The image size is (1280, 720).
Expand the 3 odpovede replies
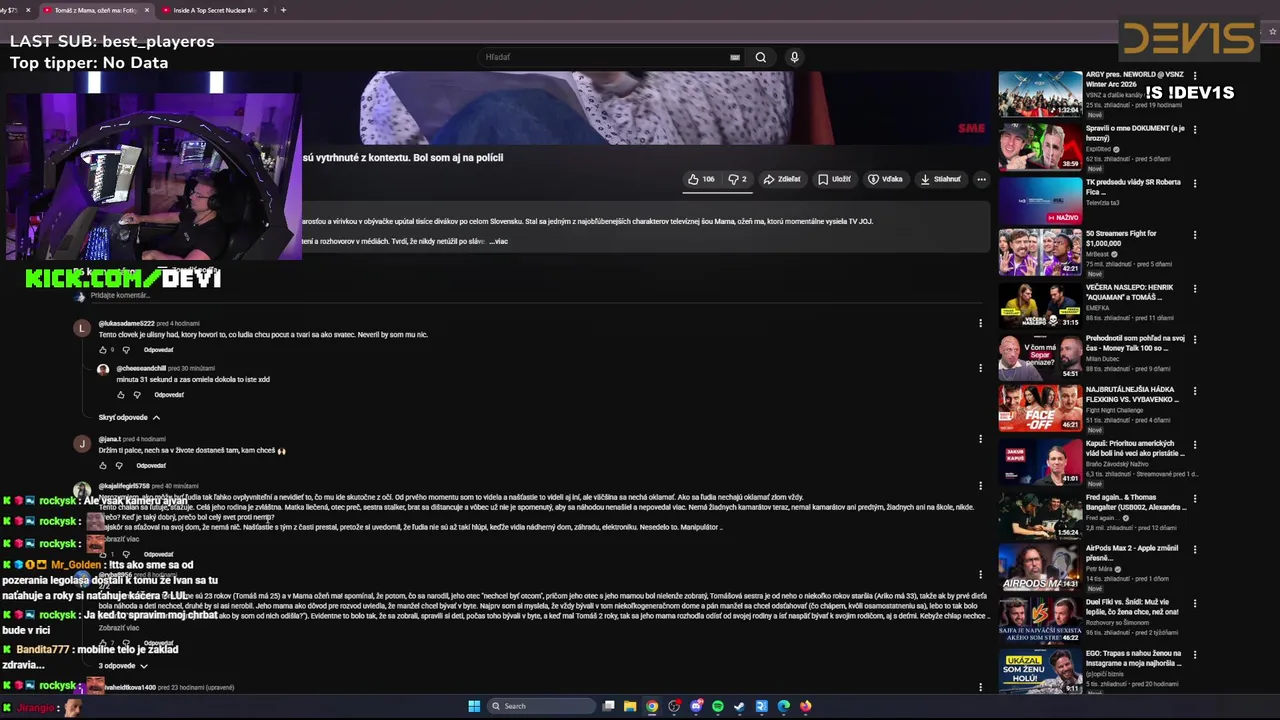click(123, 665)
